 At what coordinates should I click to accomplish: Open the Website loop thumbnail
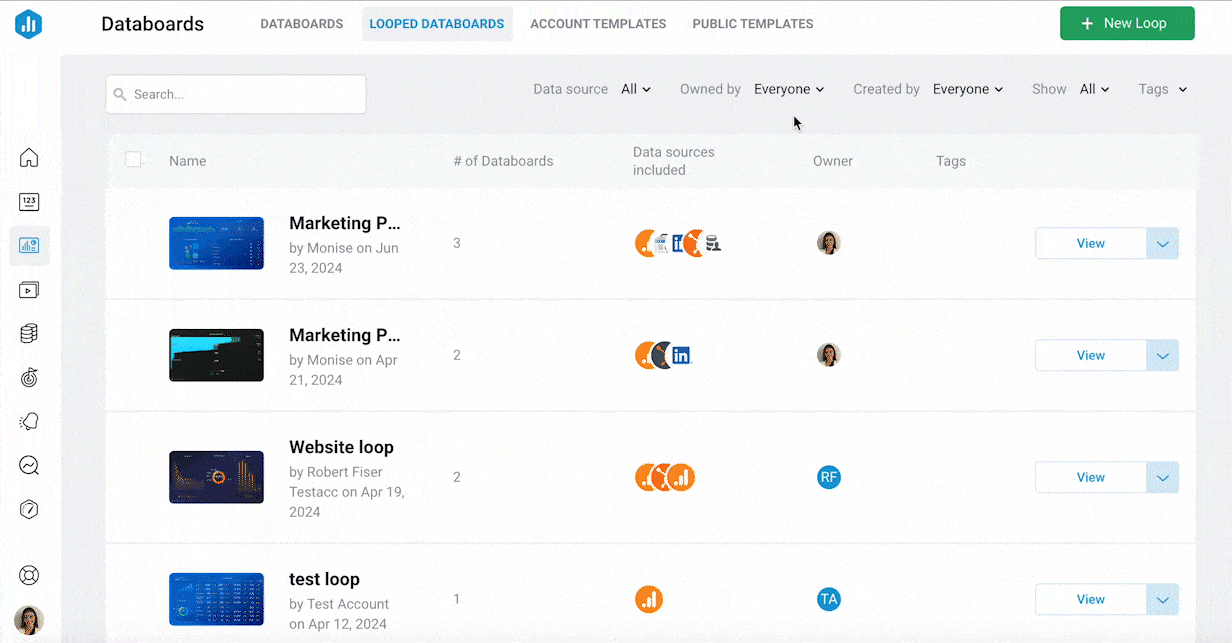(216, 477)
